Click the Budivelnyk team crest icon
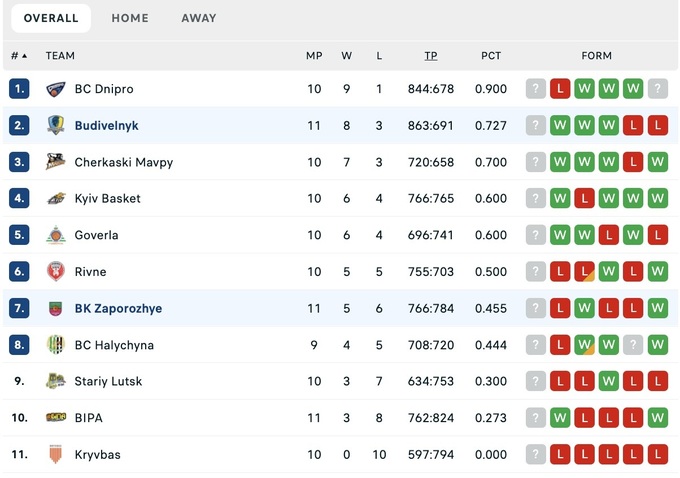 click(56, 126)
